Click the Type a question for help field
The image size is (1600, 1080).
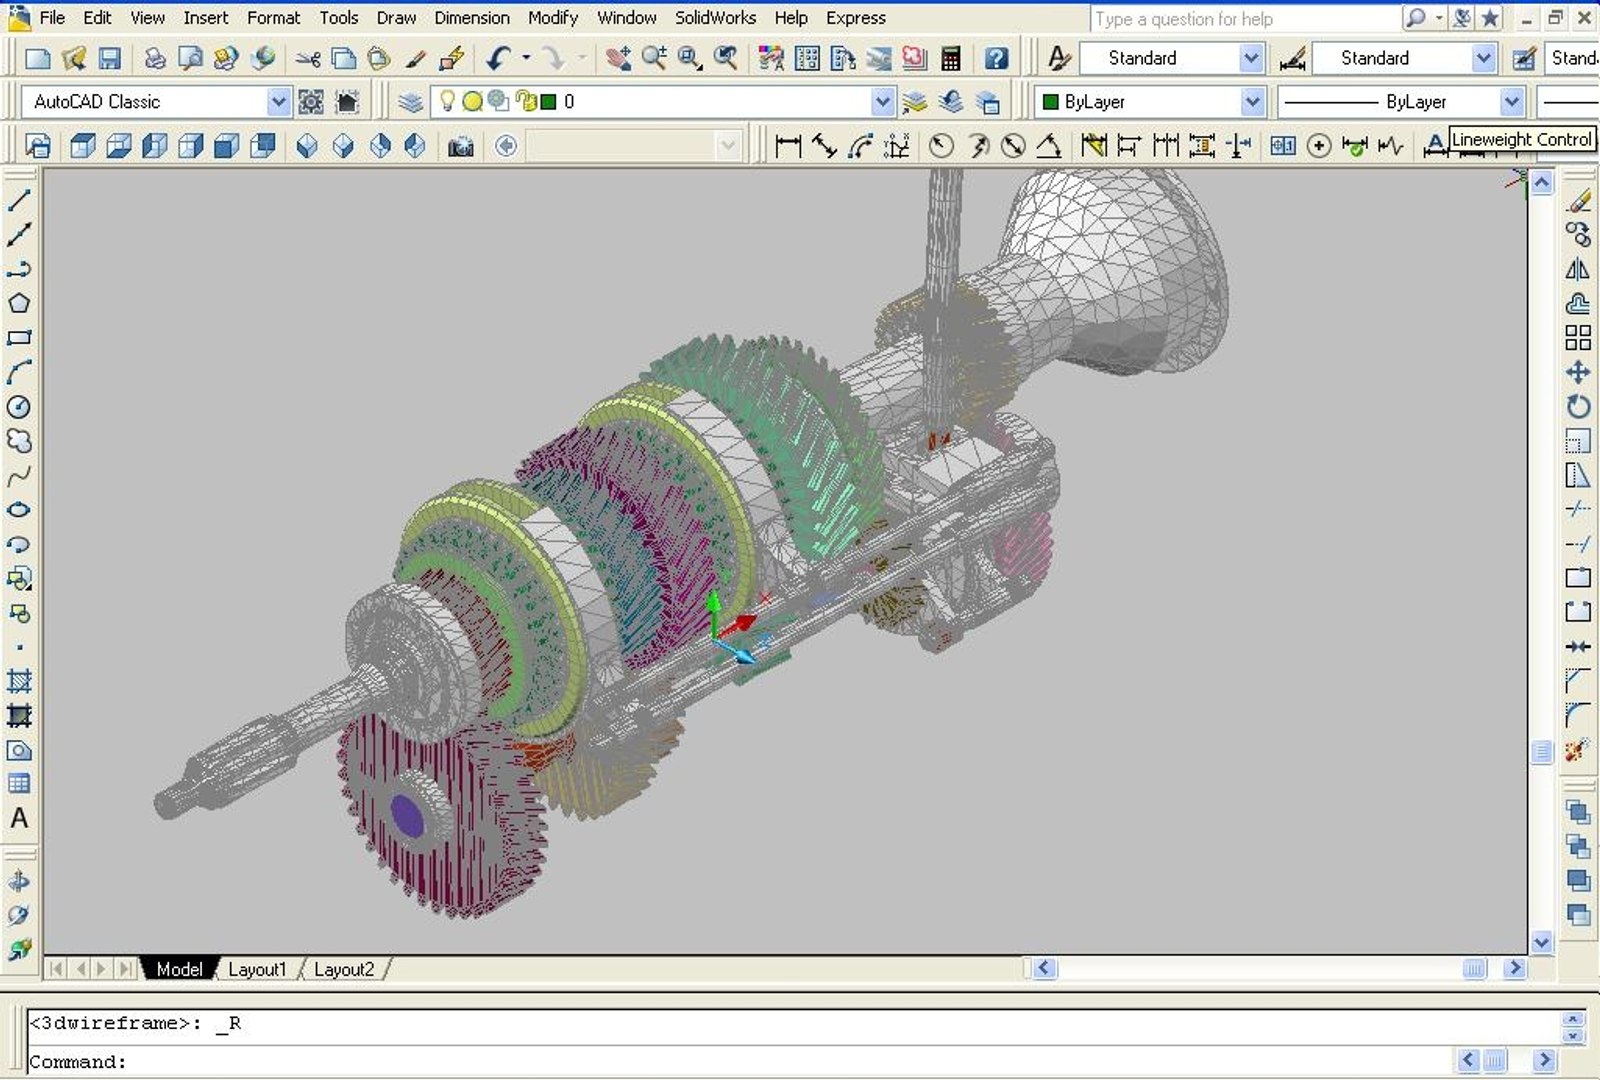coord(1246,18)
